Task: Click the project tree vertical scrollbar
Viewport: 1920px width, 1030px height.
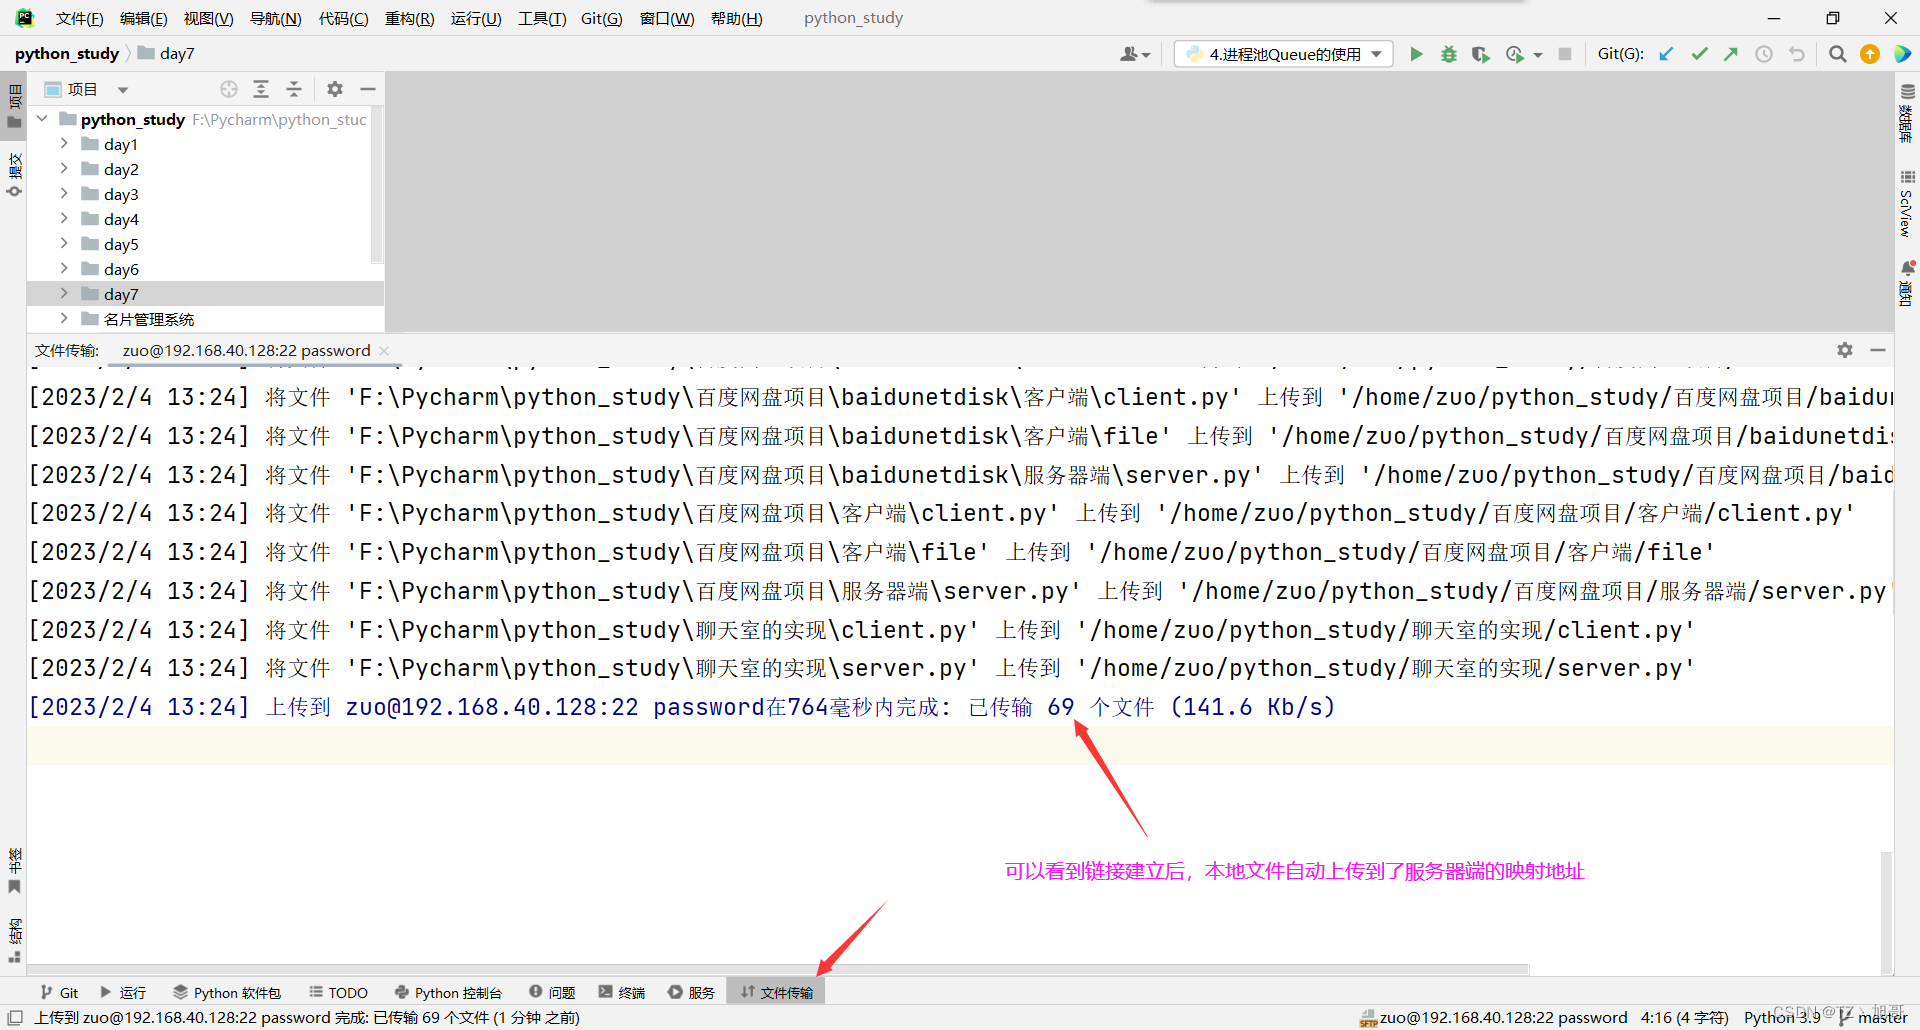Action: click(x=377, y=185)
